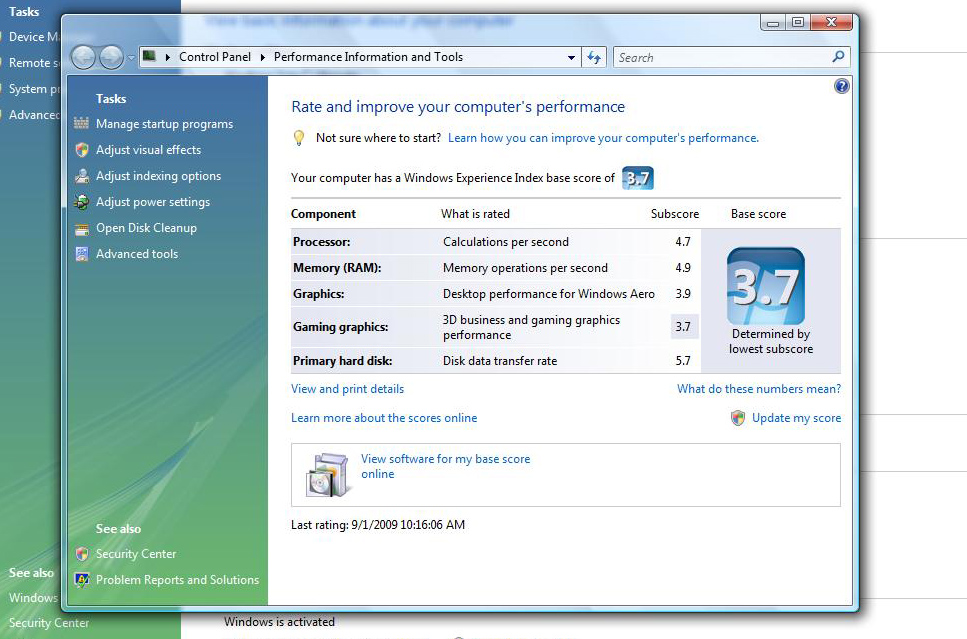Click Security Center in the background System window
Screen dimensions: 967x639
click(49, 623)
